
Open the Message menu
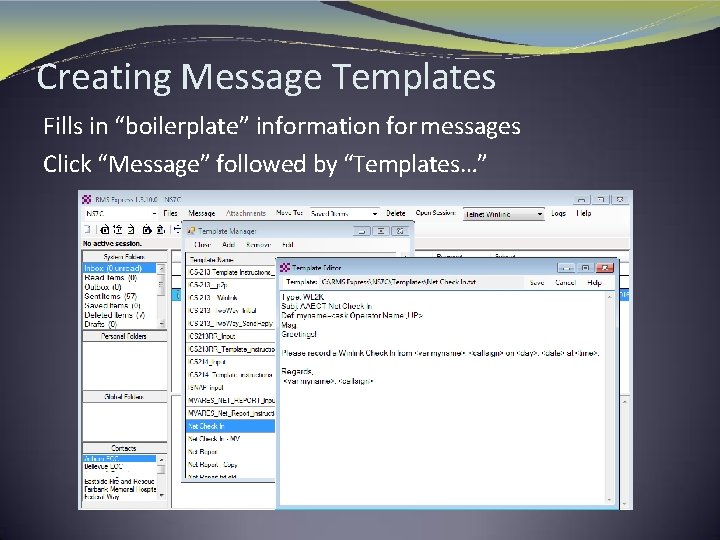coord(202,213)
